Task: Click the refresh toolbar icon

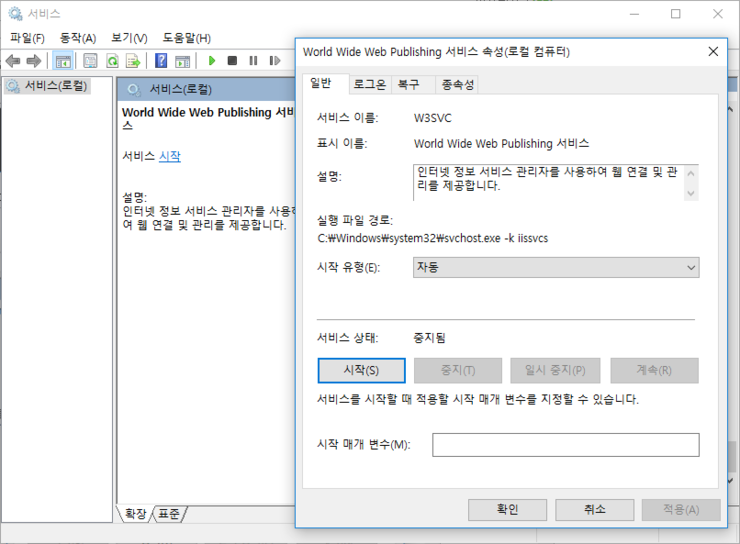Action: tap(112, 61)
